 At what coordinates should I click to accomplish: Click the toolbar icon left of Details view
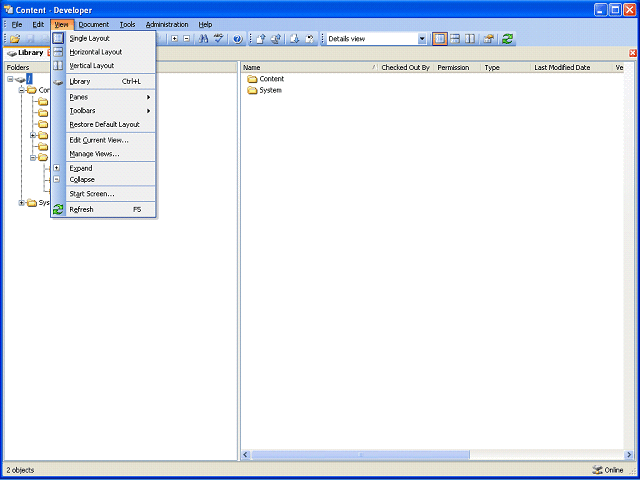310,39
